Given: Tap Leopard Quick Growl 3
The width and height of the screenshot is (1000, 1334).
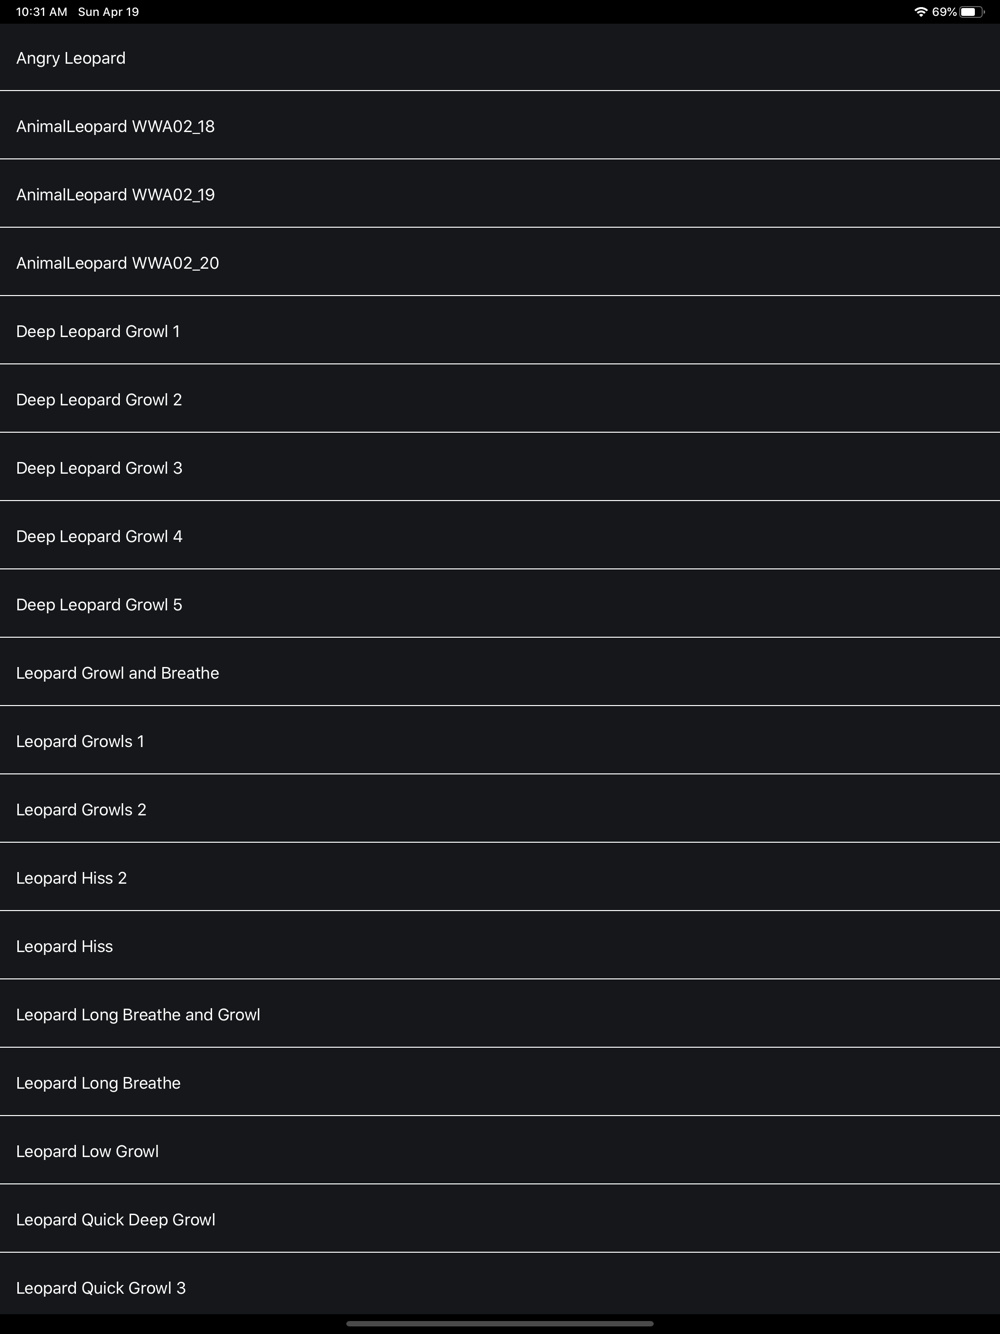Looking at the screenshot, I should tap(500, 1285).
